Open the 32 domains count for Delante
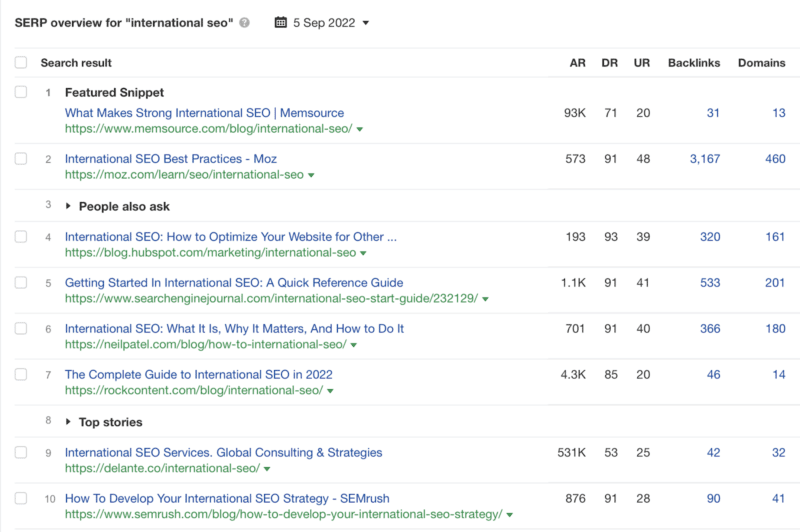This screenshot has height=532, width=800. [x=779, y=452]
